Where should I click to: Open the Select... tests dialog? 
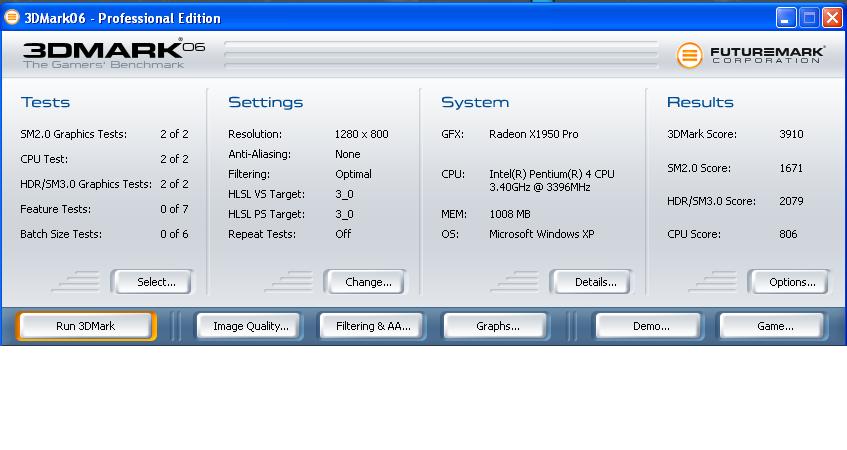coord(152,282)
